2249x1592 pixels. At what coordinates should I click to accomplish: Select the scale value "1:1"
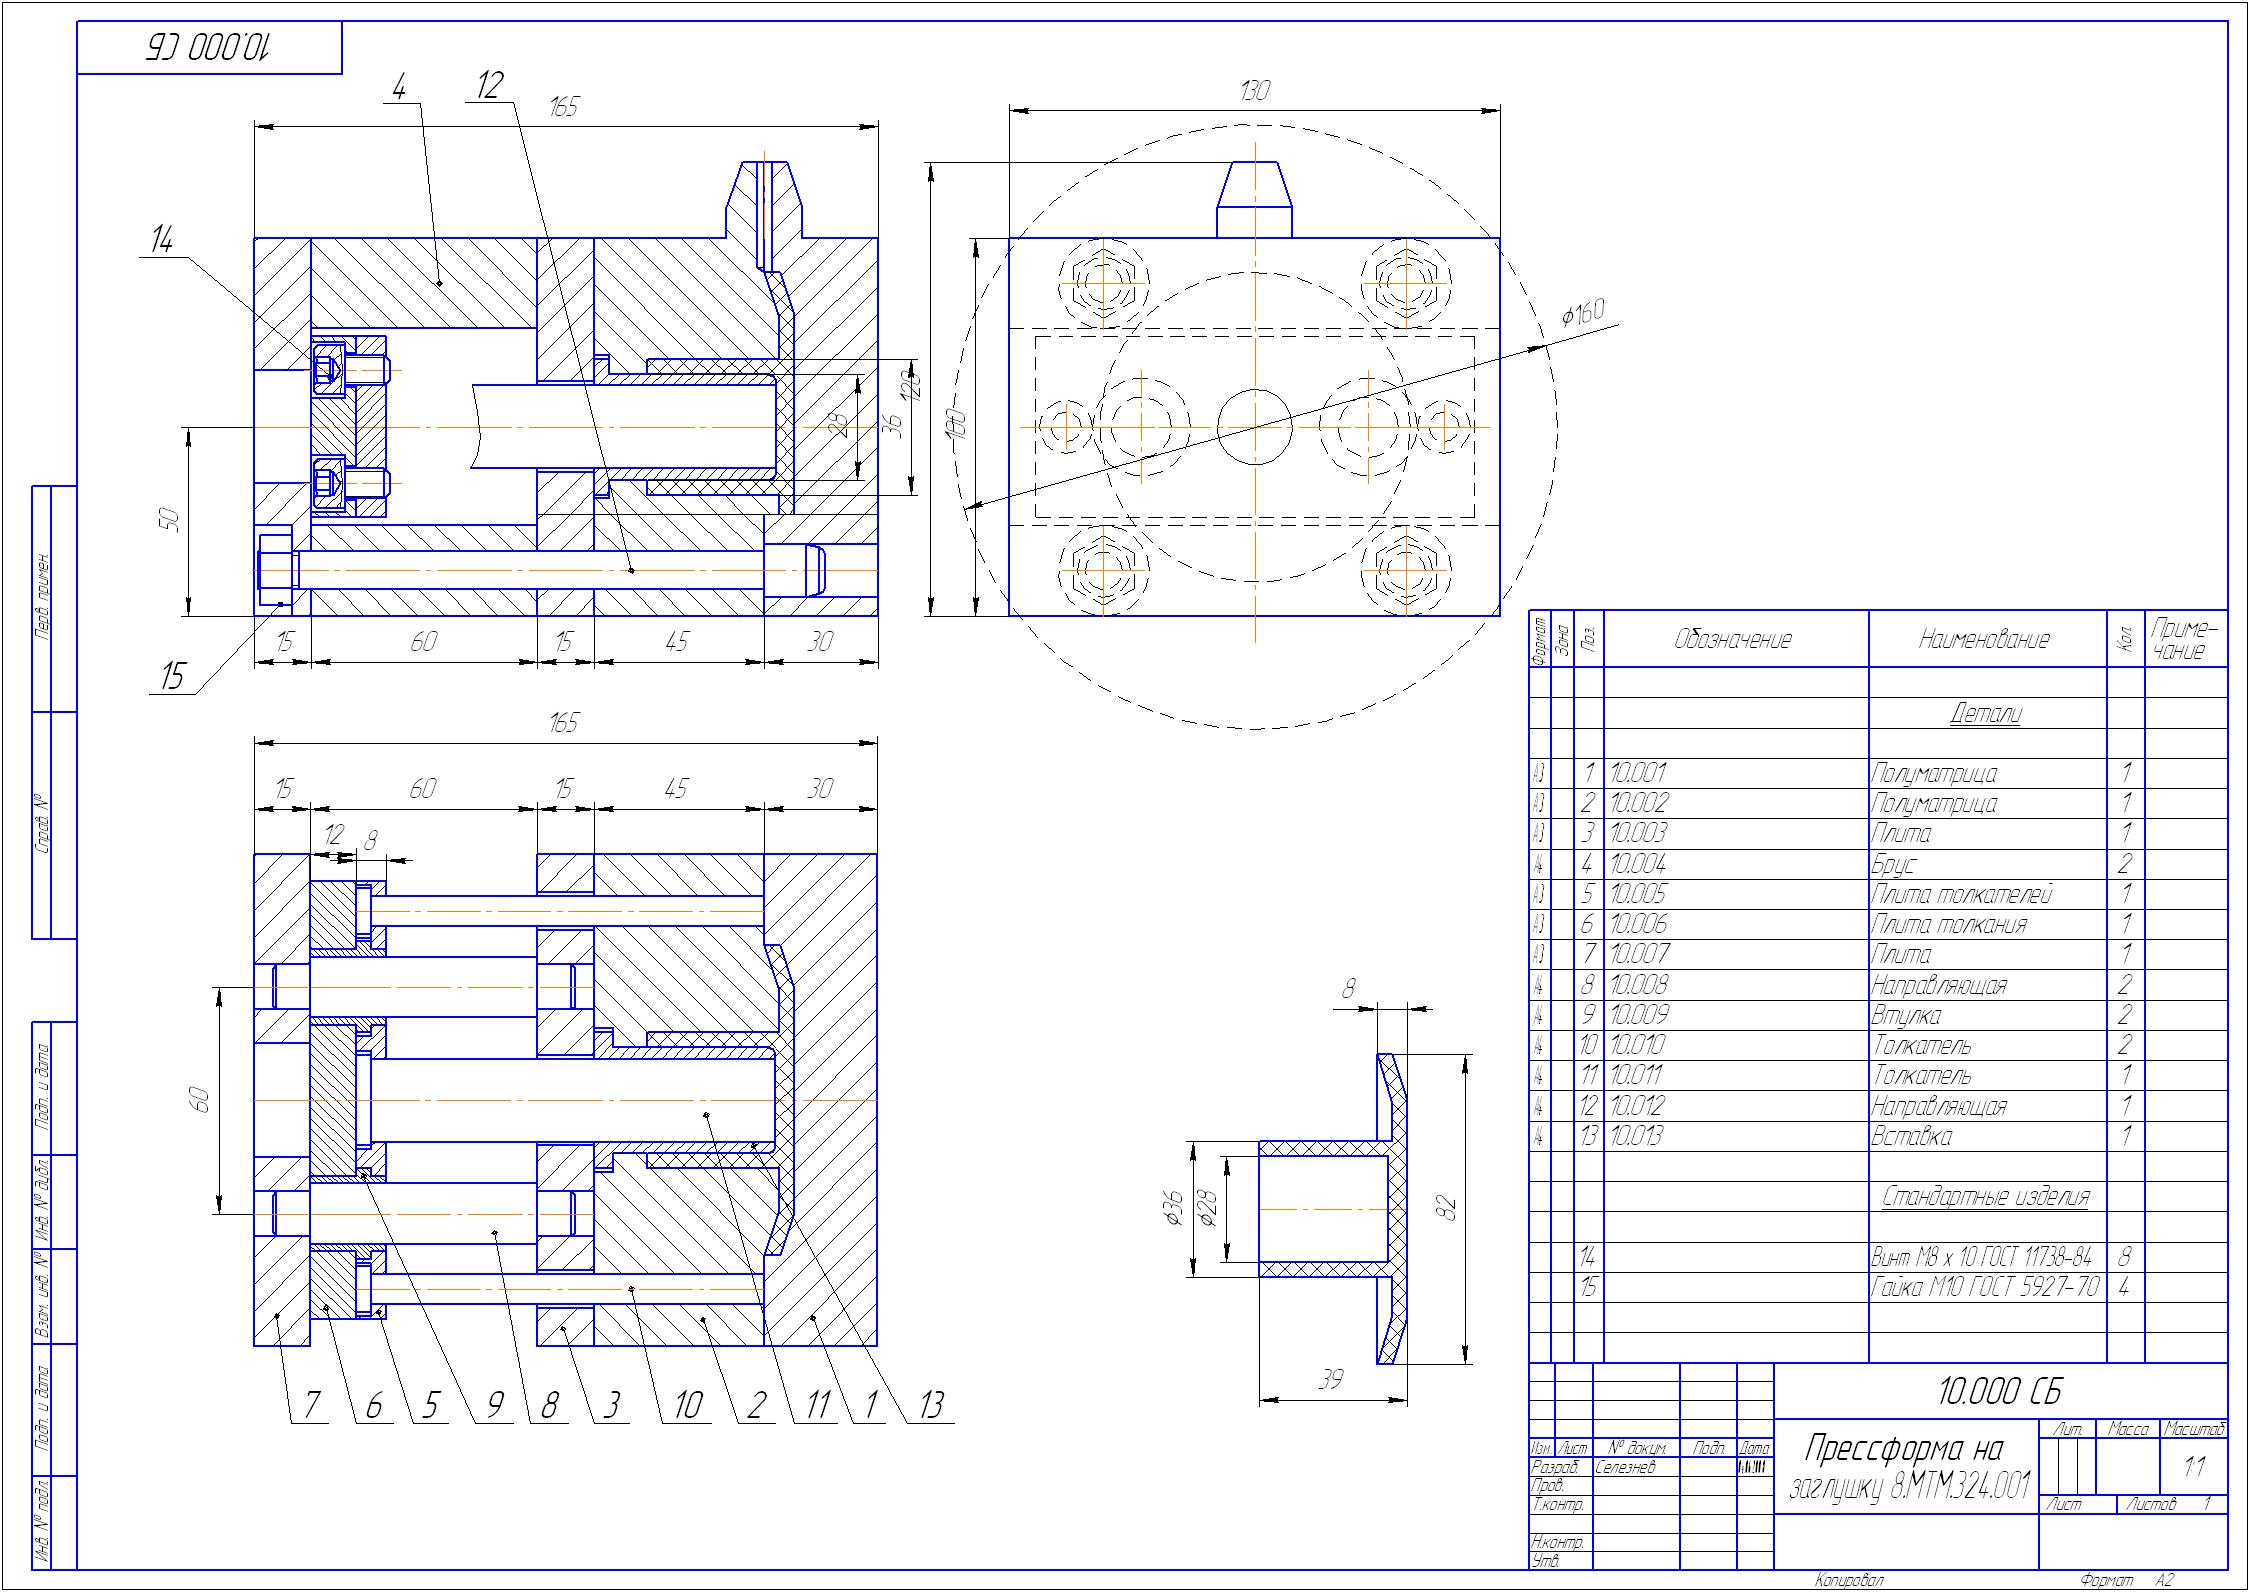2194,1467
